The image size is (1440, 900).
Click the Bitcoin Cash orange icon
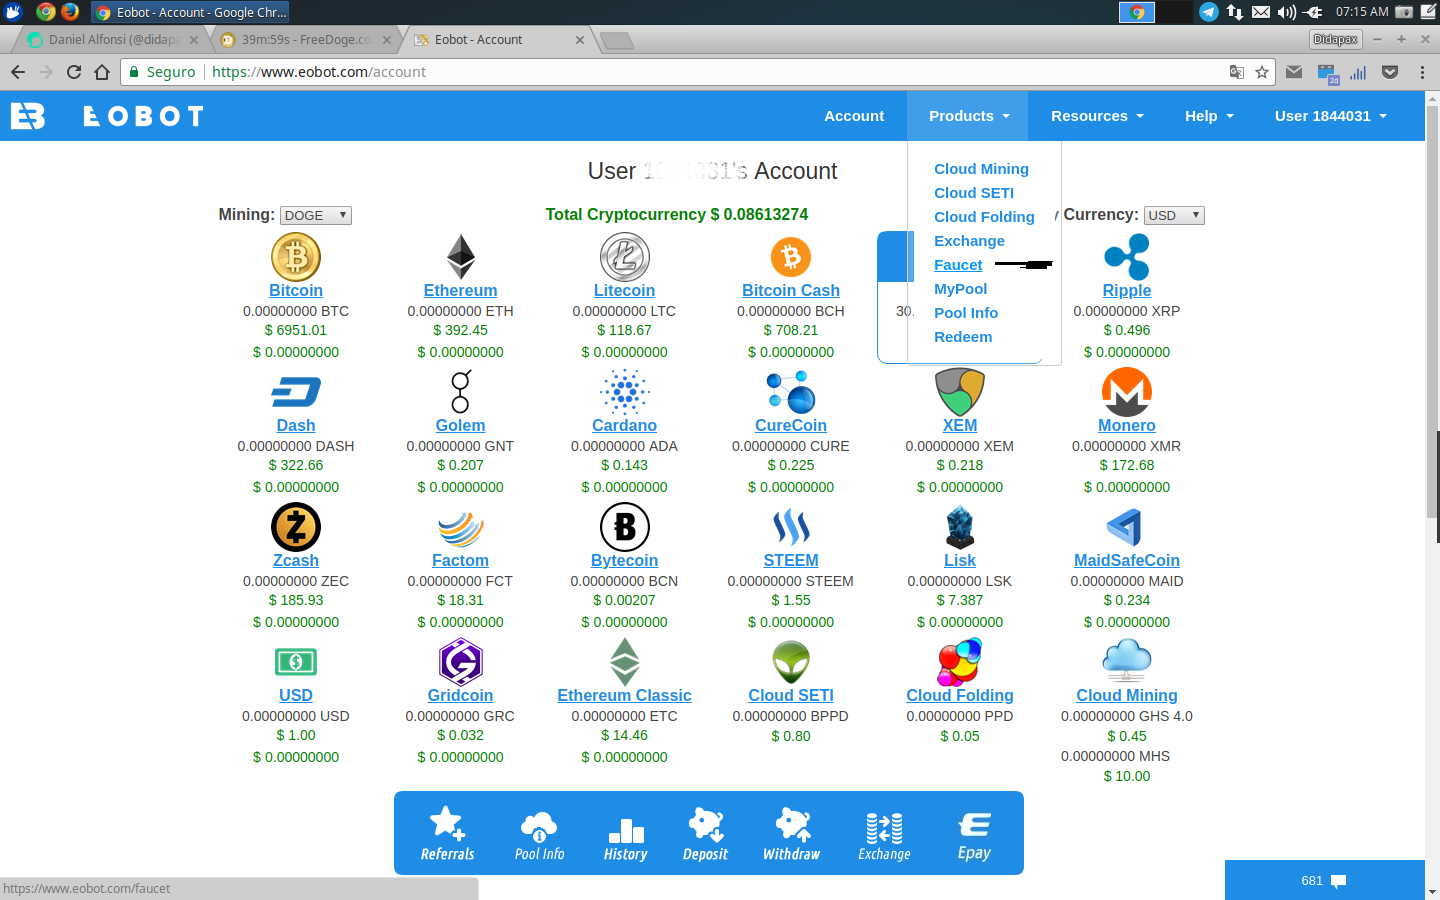791,257
